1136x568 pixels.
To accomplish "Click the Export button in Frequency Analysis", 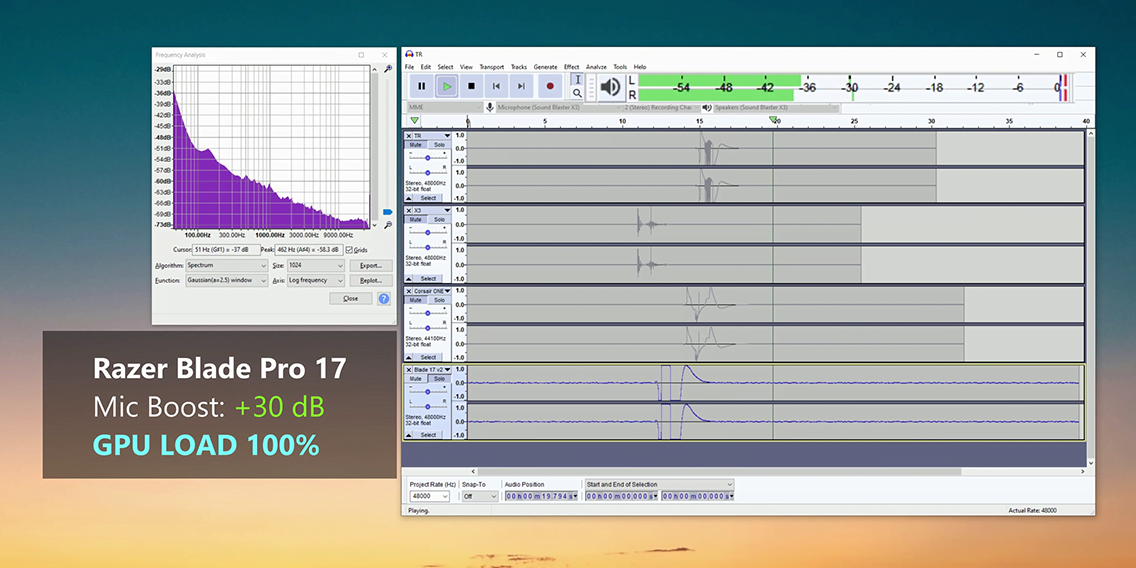I will click(371, 266).
